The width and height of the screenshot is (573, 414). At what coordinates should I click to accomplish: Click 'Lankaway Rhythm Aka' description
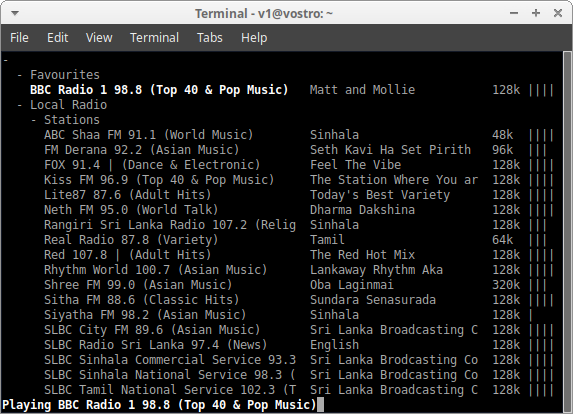coord(376,270)
